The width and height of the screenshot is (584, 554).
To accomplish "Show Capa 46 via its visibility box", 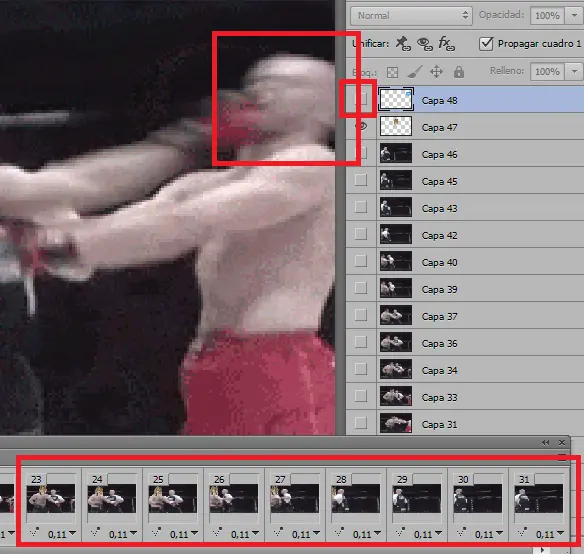I will 361,153.
